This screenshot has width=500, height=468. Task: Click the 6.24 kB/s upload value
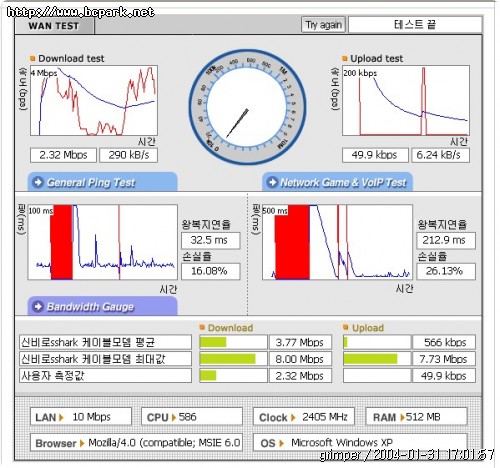click(x=440, y=155)
